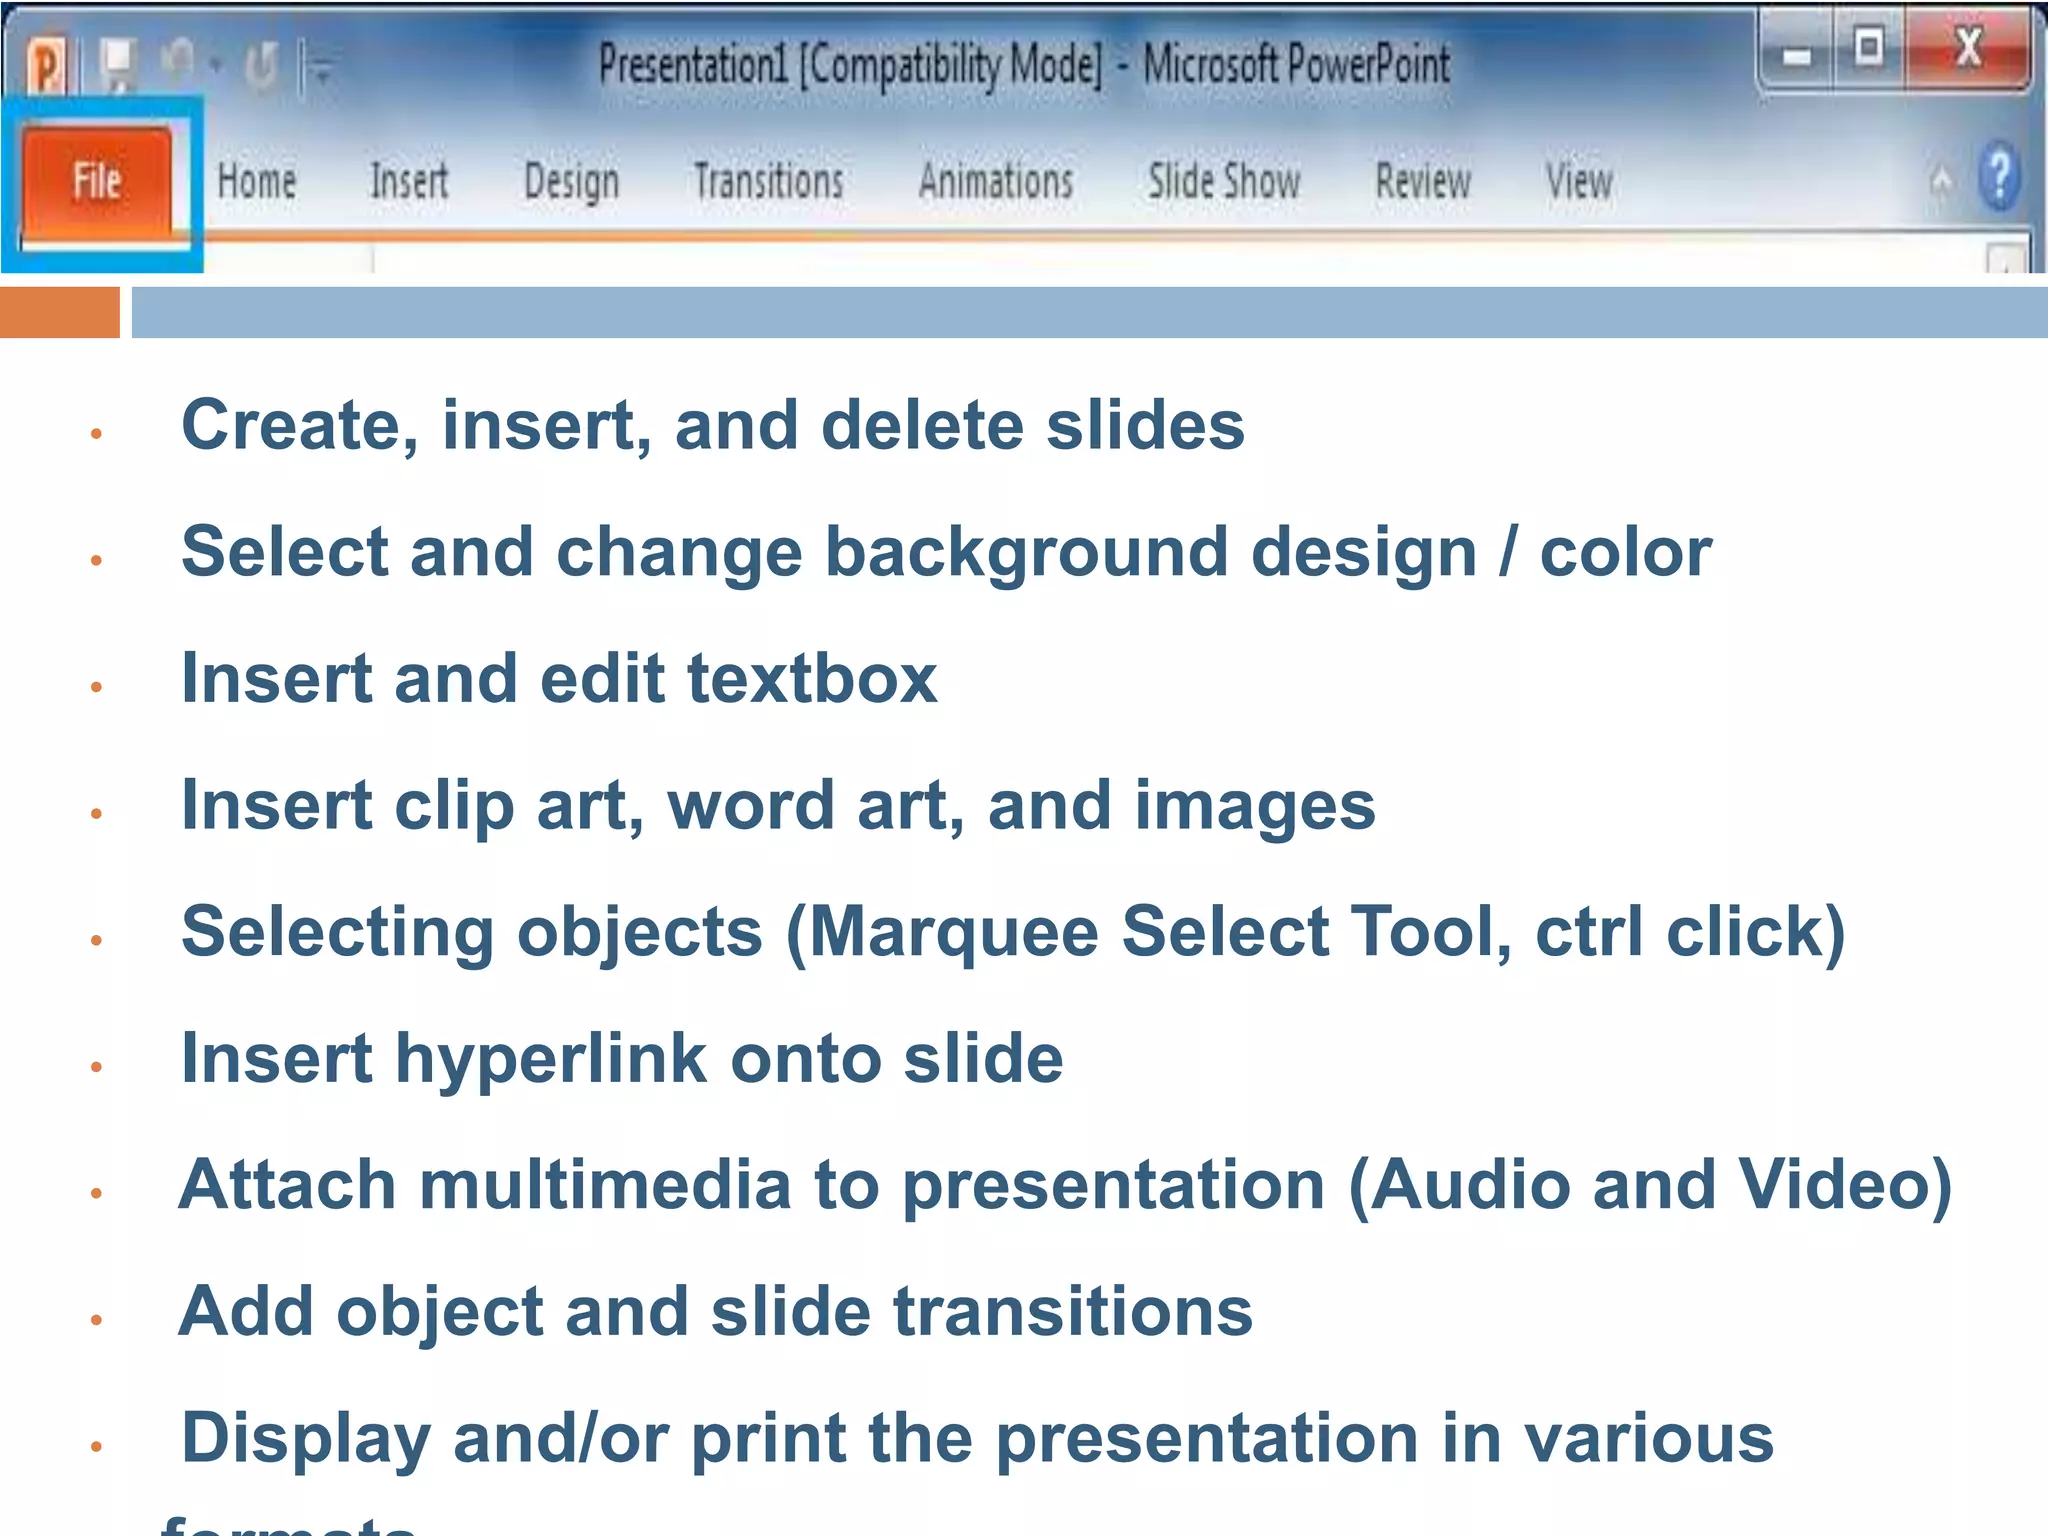Undo last action in quick access toolbar
This screenshot has height=1536, width=2048.
178,63
